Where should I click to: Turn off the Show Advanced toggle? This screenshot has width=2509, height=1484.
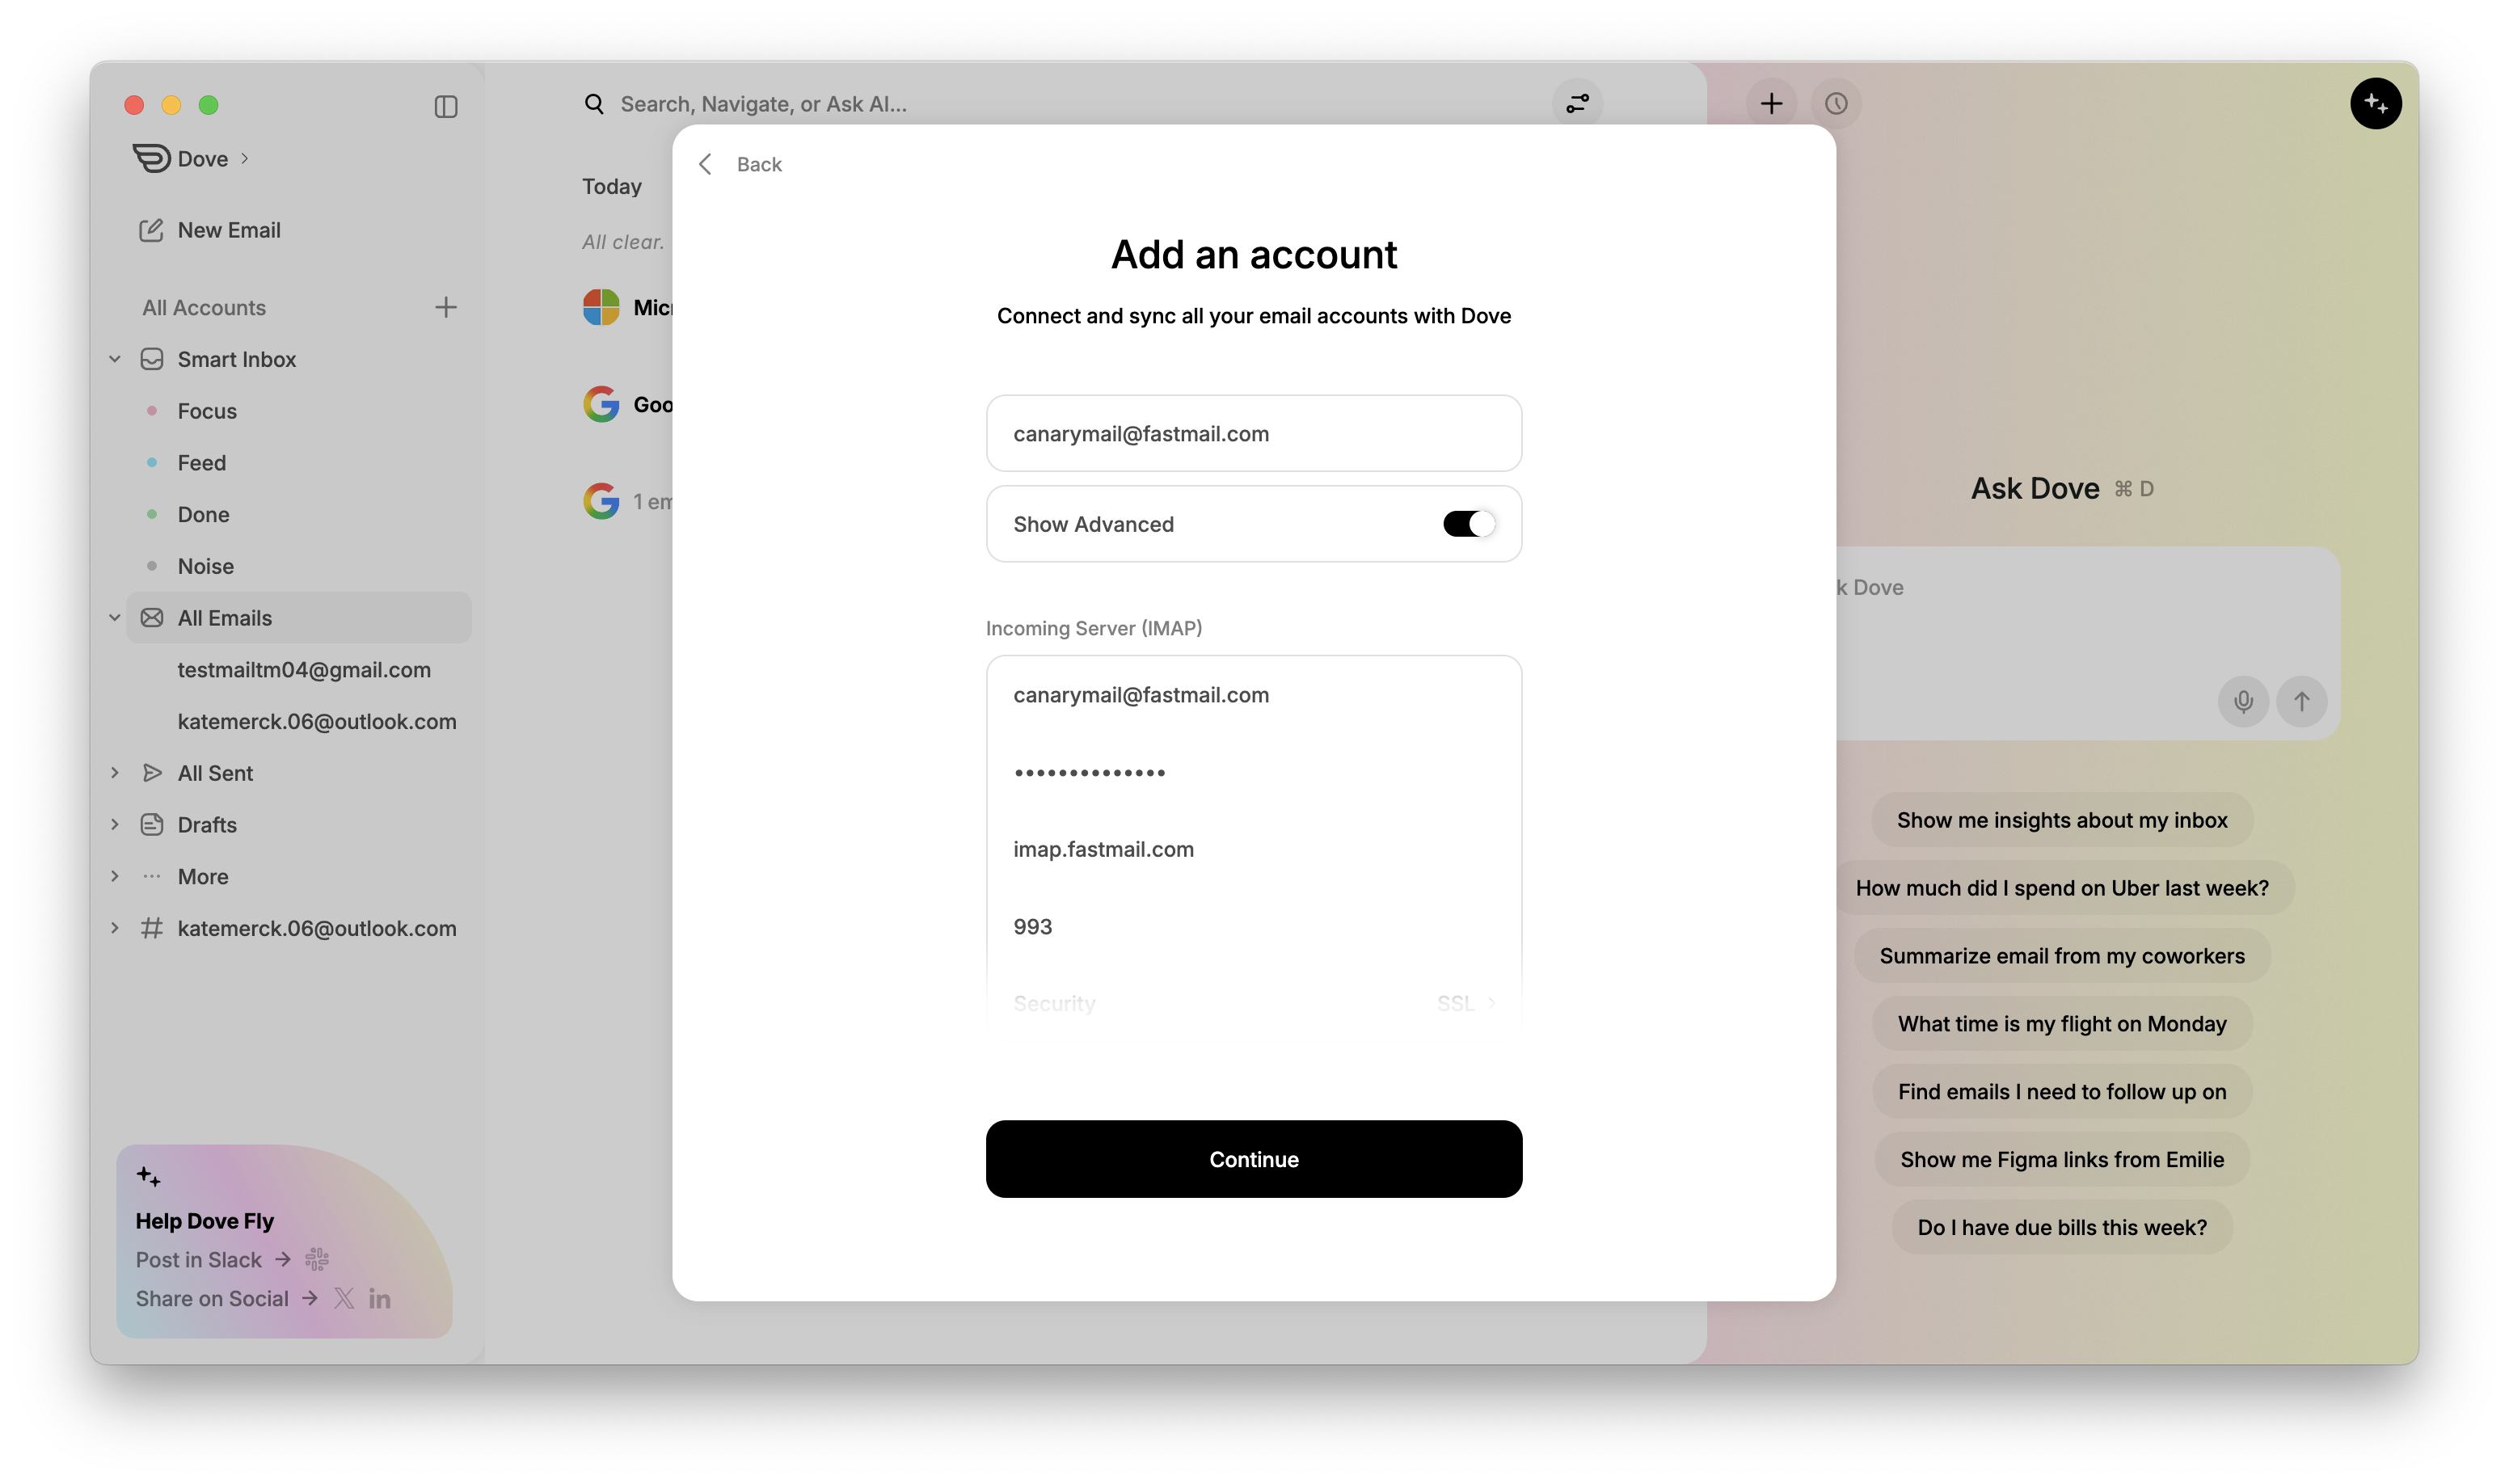(x=1468, y=524)
